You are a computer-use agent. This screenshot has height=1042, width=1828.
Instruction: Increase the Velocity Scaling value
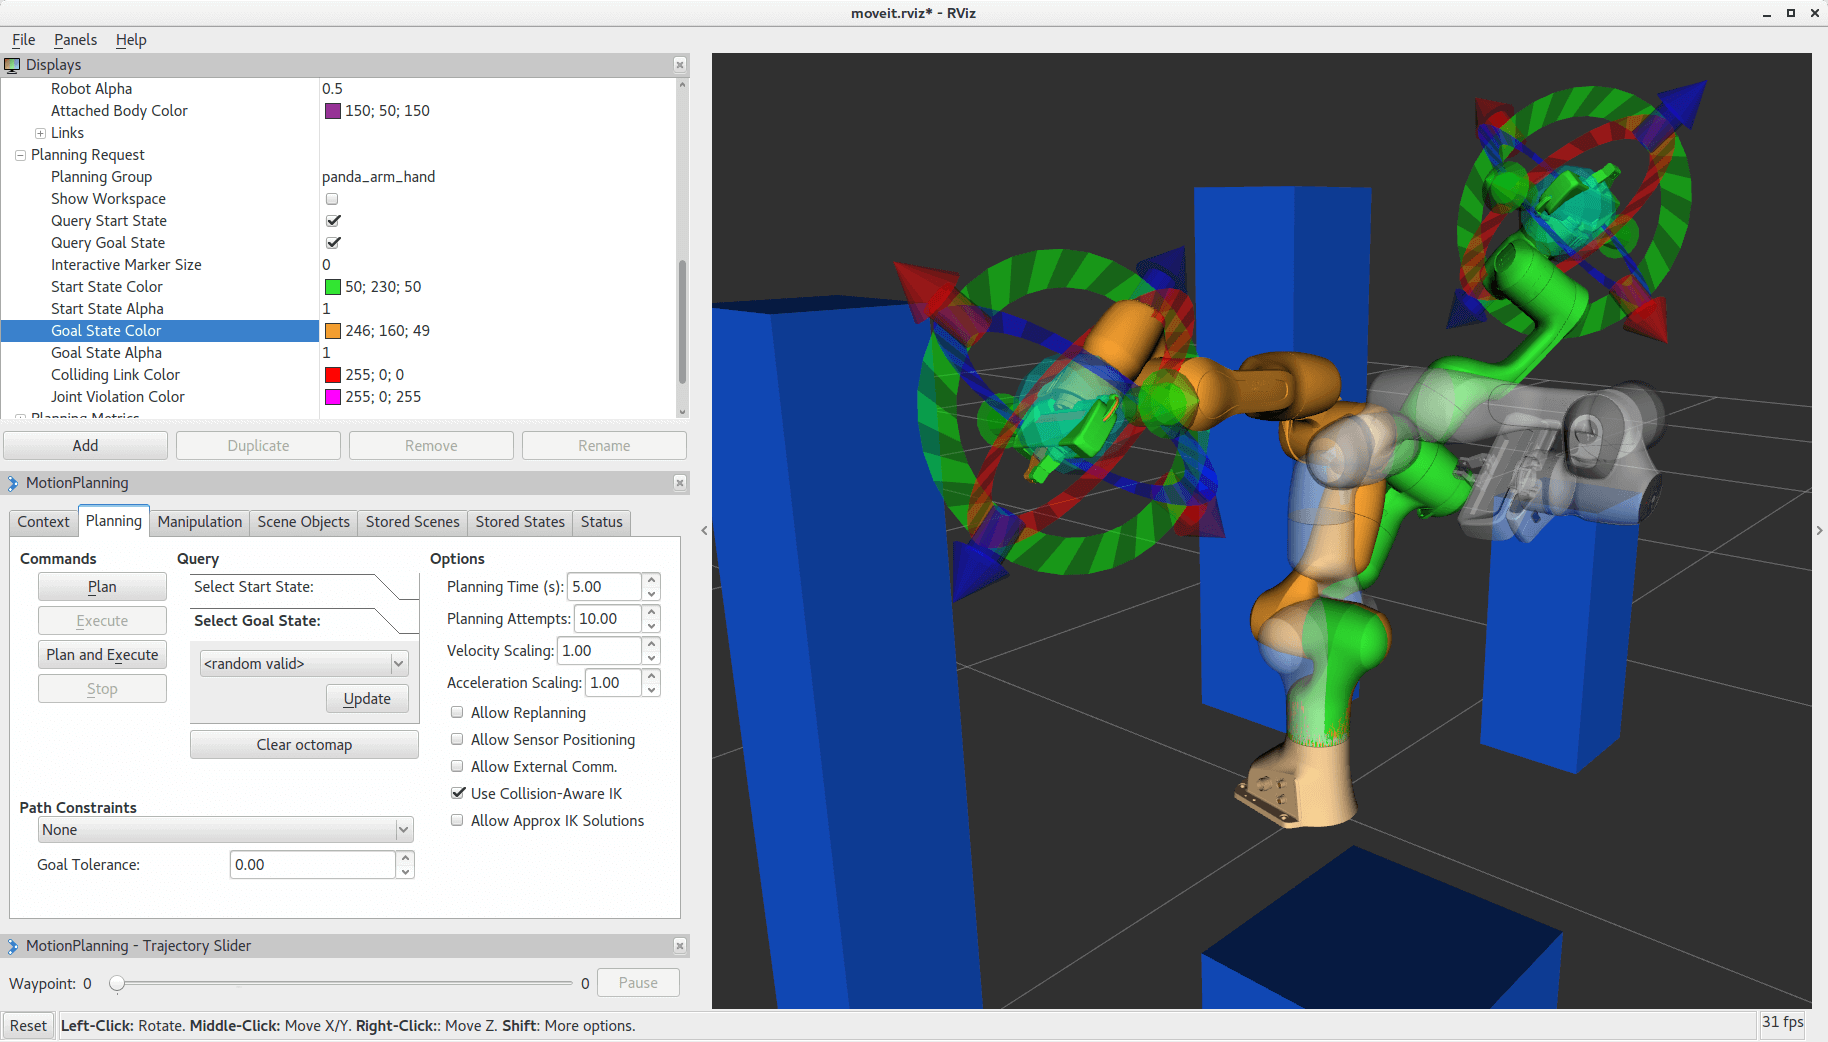(652, 644)
